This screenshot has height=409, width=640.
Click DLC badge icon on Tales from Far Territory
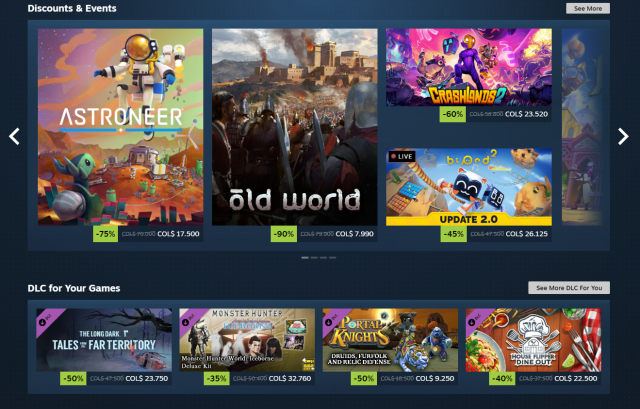[x=46, y=319]
